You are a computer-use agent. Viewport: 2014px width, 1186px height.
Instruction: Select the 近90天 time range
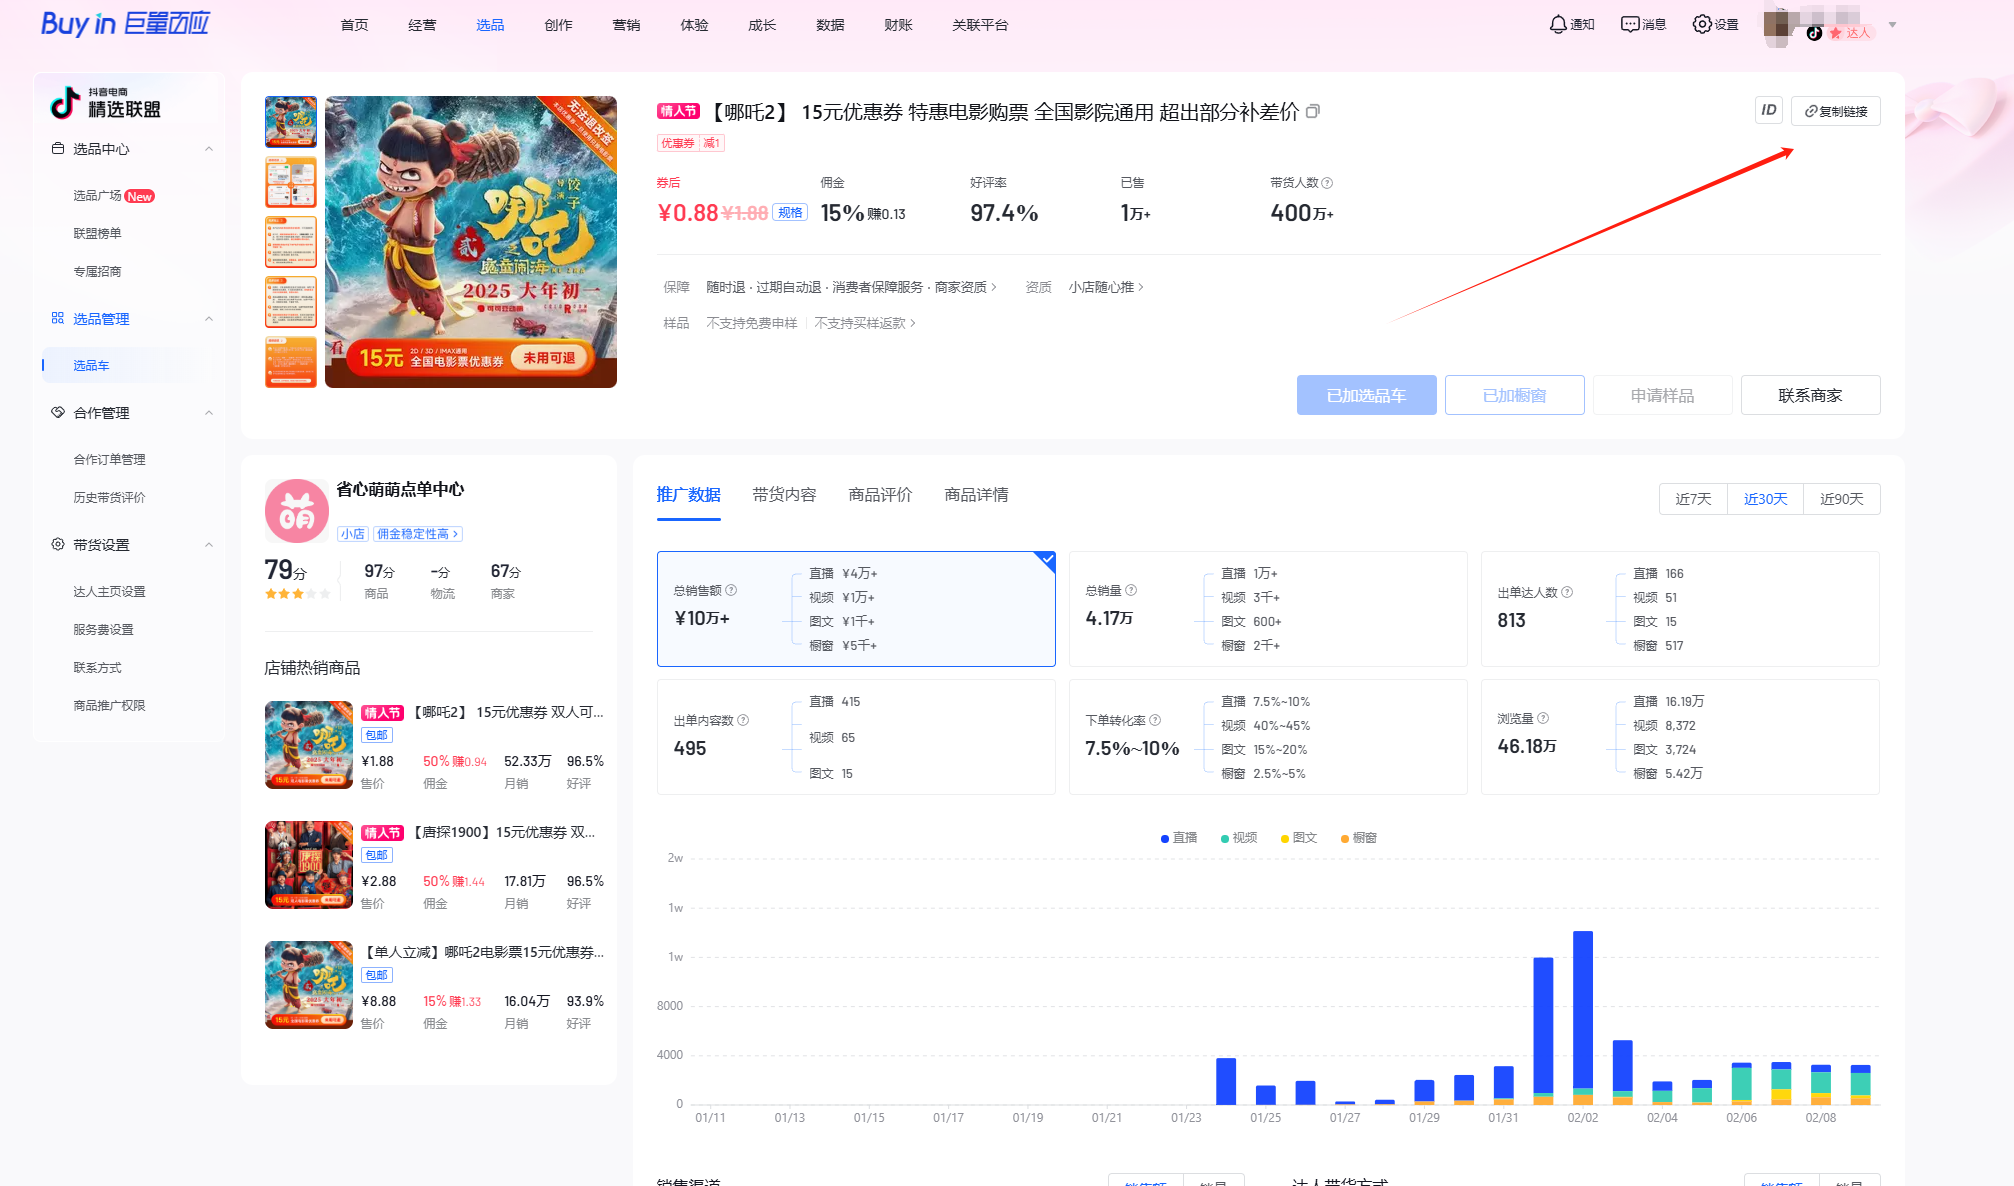tap(1841, 499)
